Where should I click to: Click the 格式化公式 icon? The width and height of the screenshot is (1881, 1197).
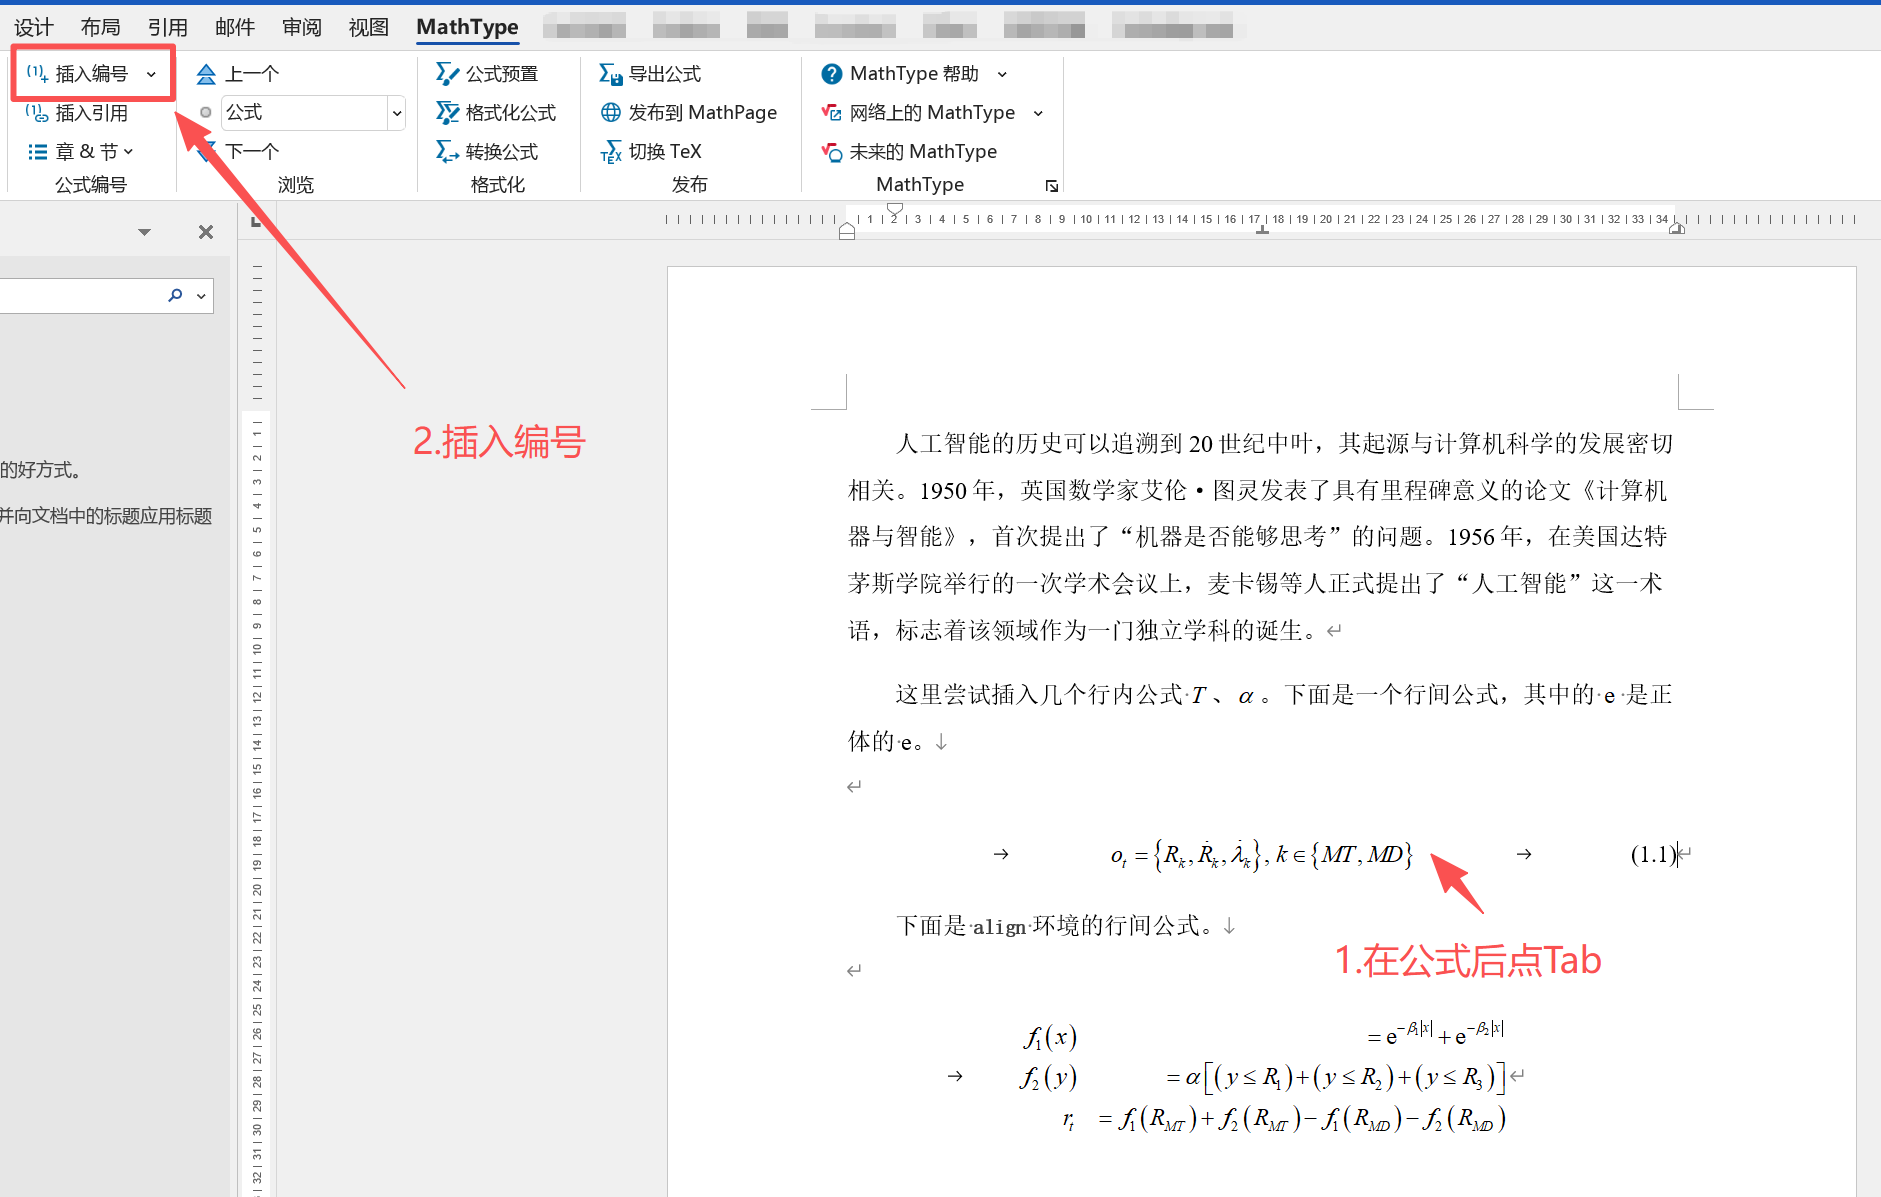point(447,113)
